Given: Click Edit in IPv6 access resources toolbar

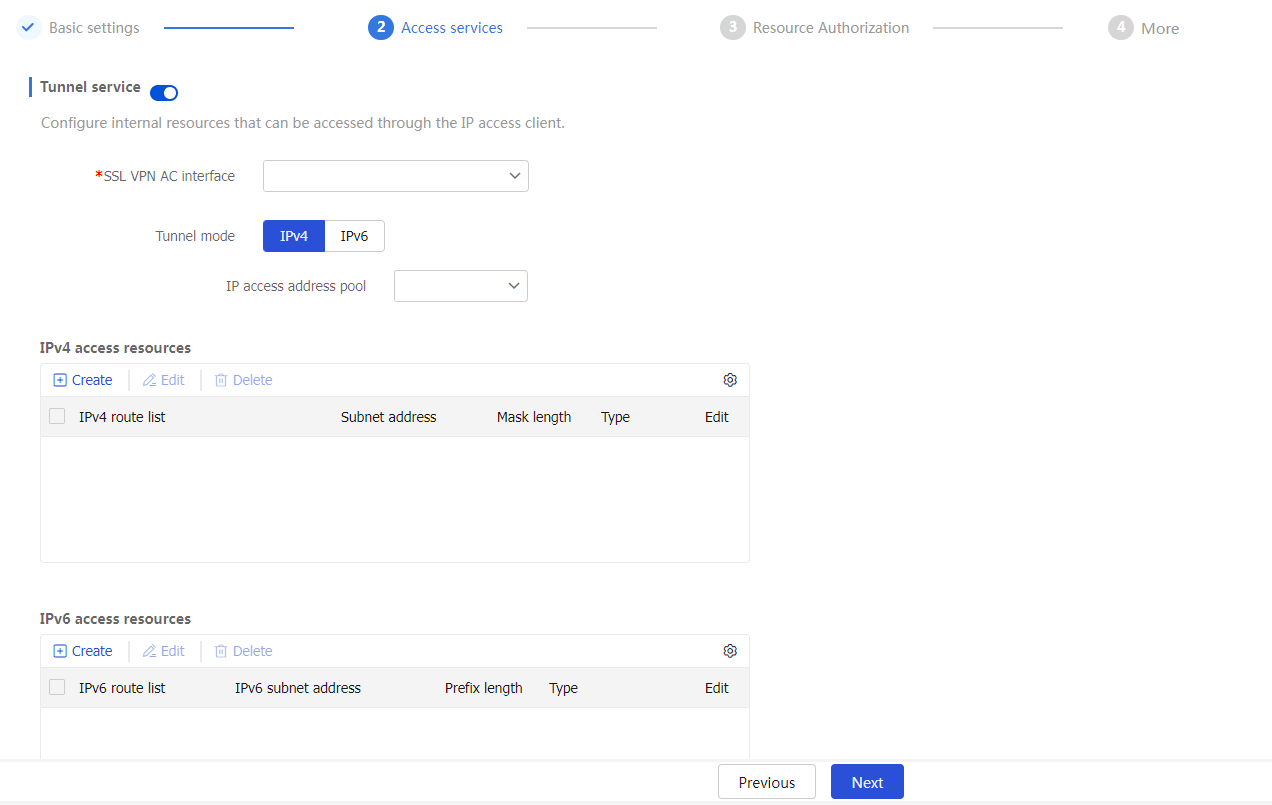Looking at the screenshot, I should coord(164,651).
